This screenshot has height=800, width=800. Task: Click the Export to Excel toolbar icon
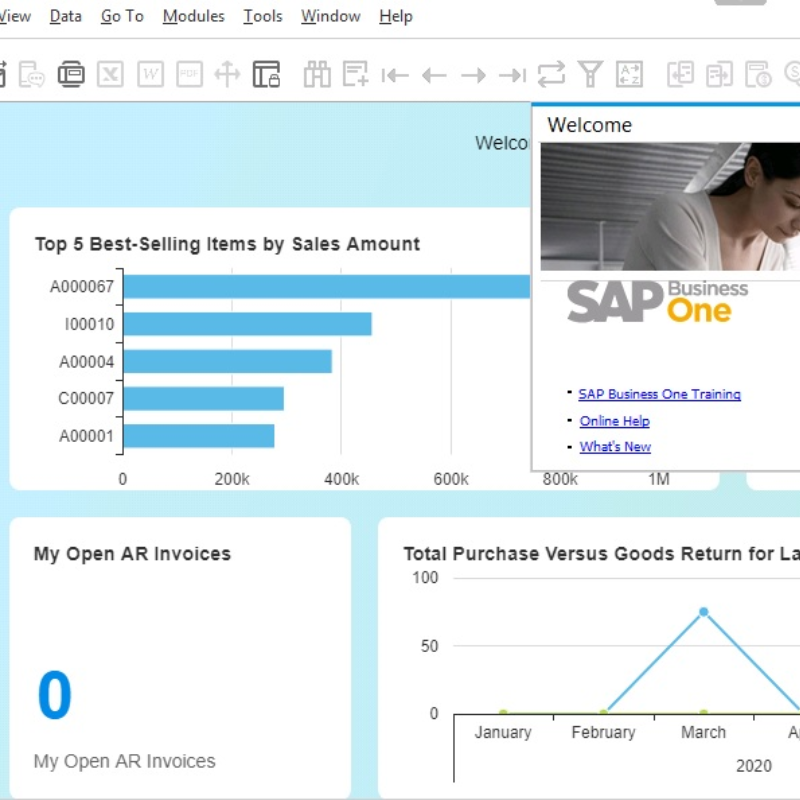110,74
